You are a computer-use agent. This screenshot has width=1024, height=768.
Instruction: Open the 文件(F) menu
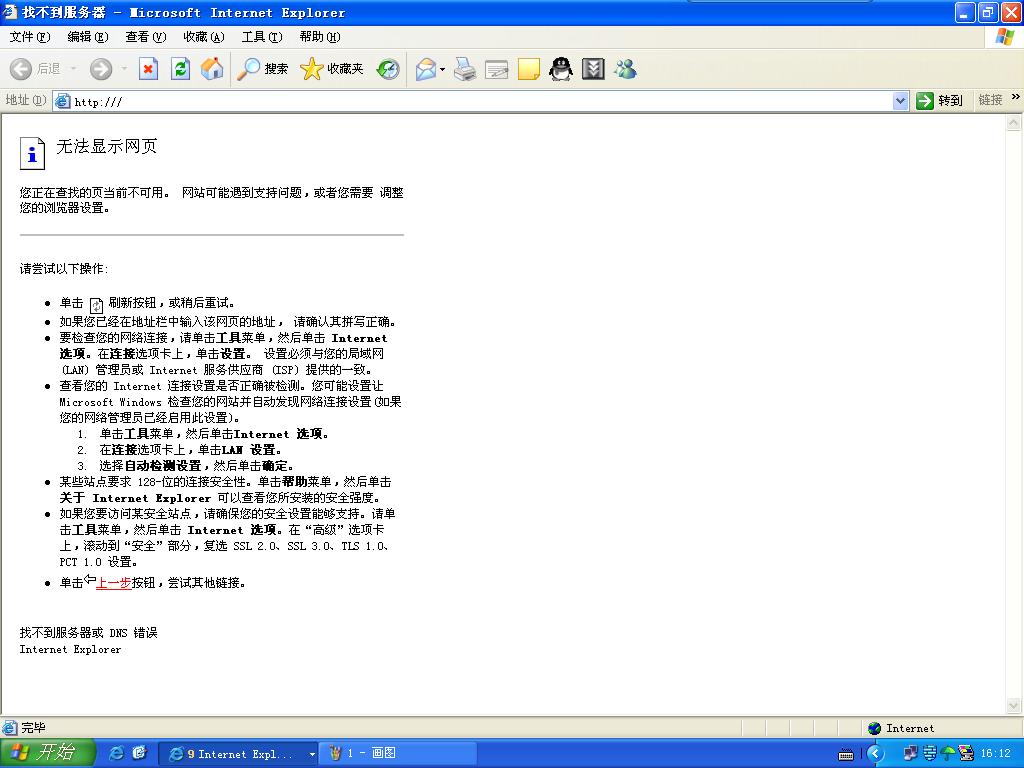(29, 37)
